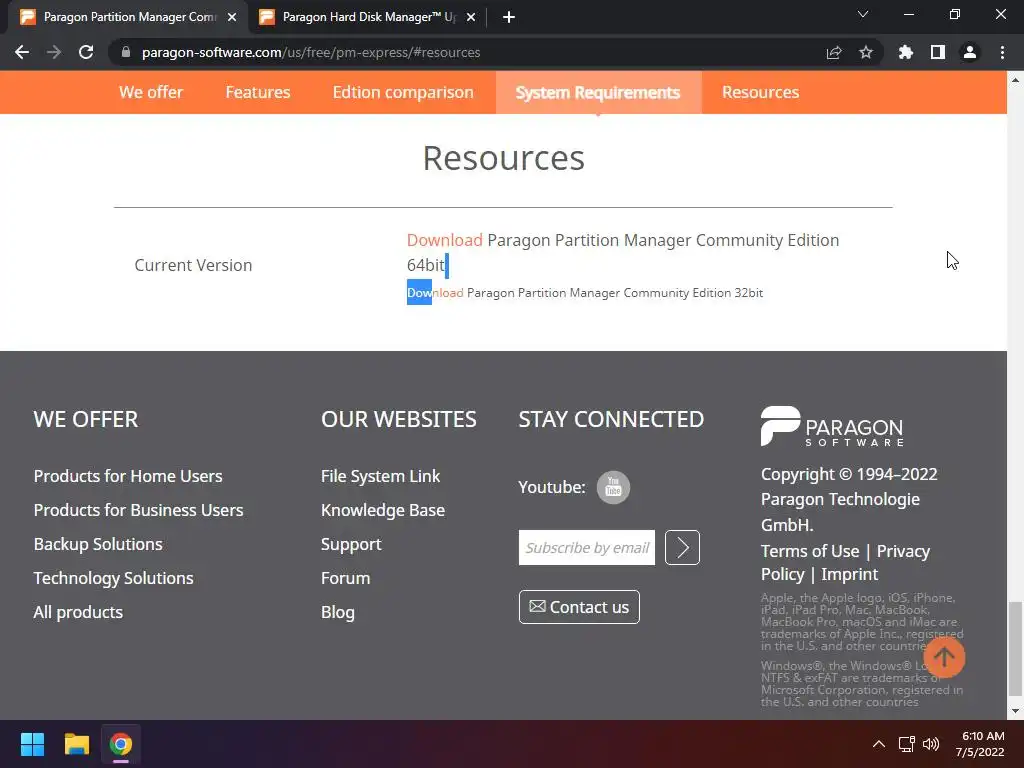The height and width of the screenshot is (768, 1024).
Task: Open the clock and date panel
Action: [980, 744]
